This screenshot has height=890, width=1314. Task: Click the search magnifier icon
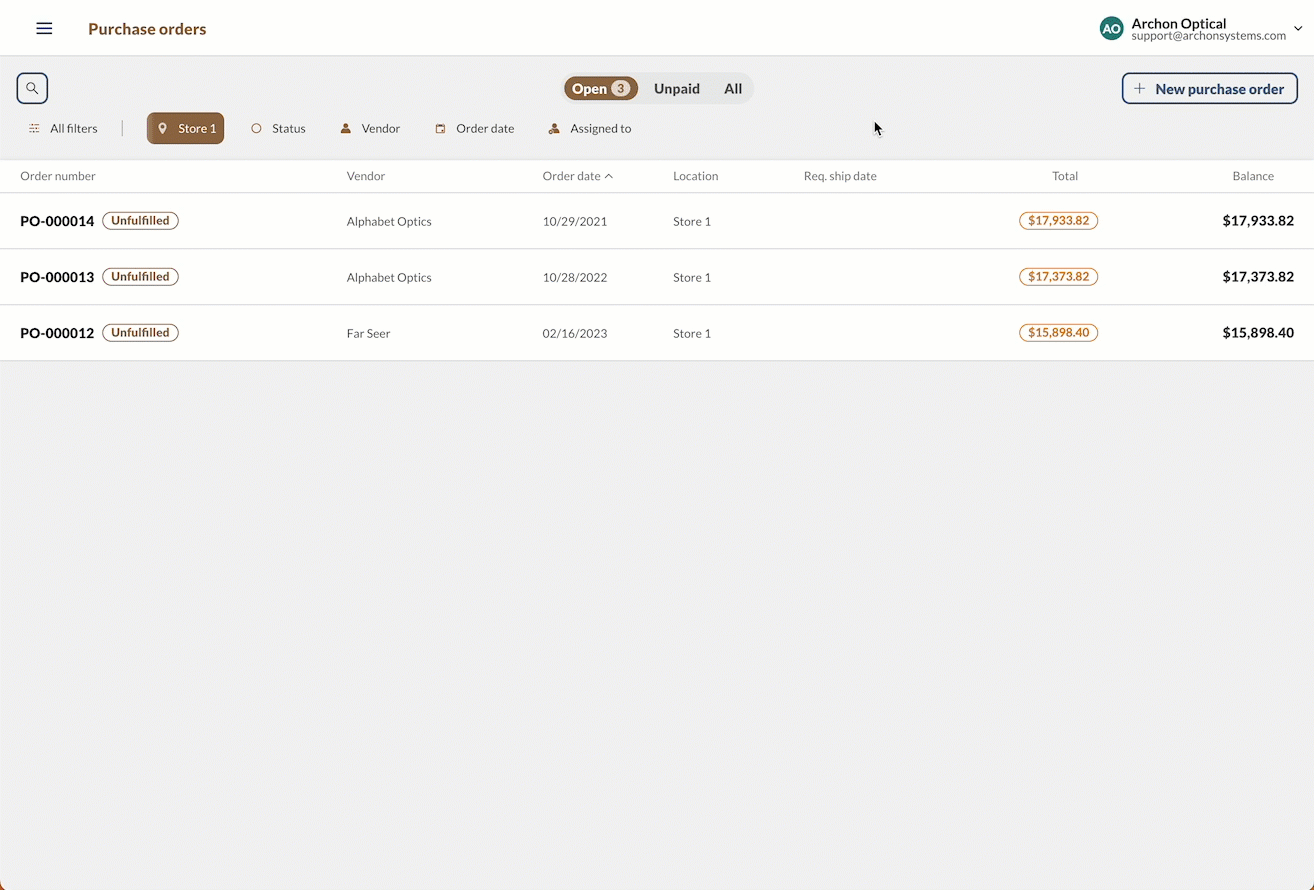pos(32,88)
